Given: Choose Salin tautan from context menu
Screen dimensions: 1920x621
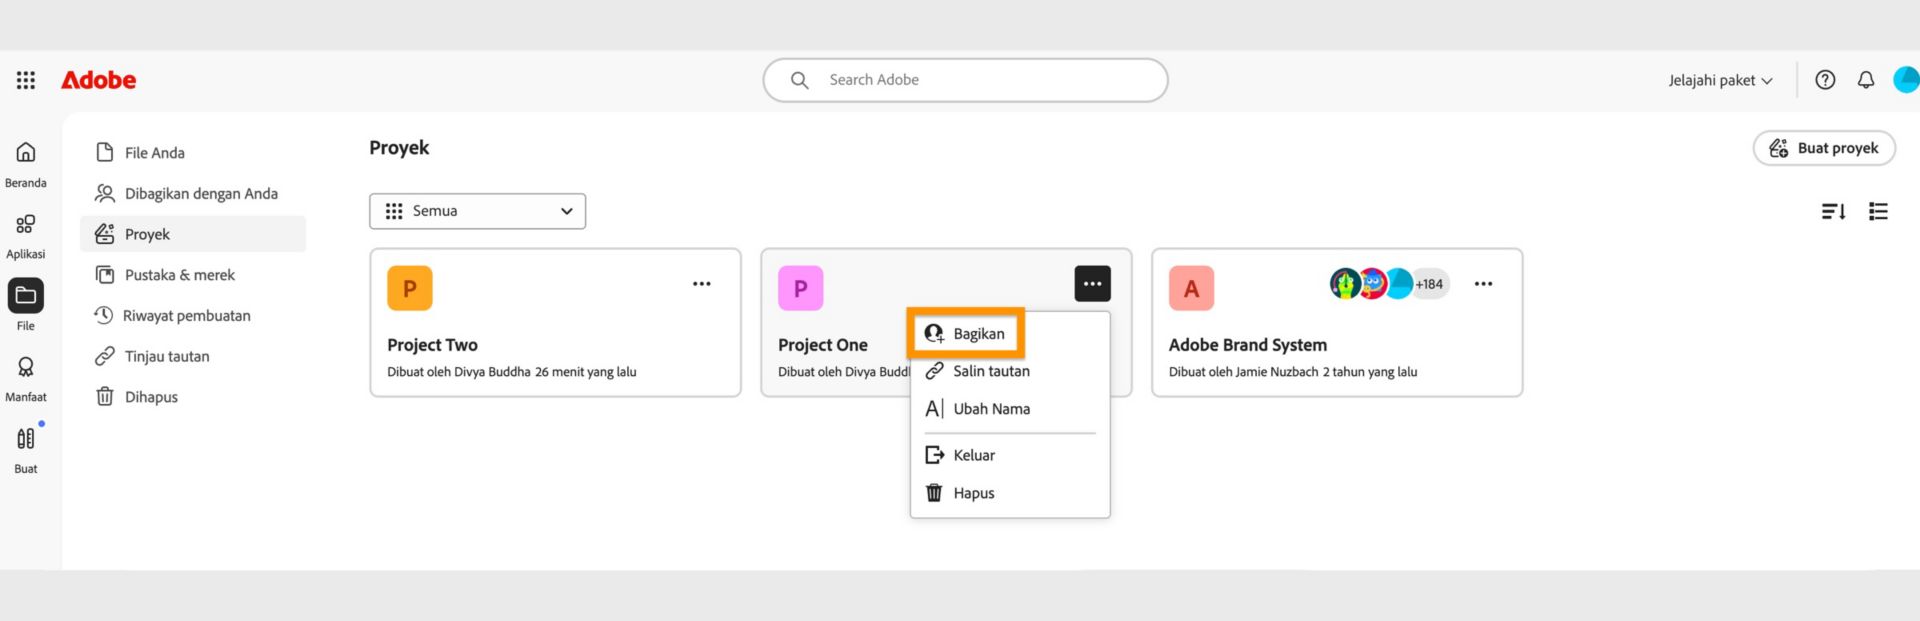Looking at the screenshot, I should (991, 370).
